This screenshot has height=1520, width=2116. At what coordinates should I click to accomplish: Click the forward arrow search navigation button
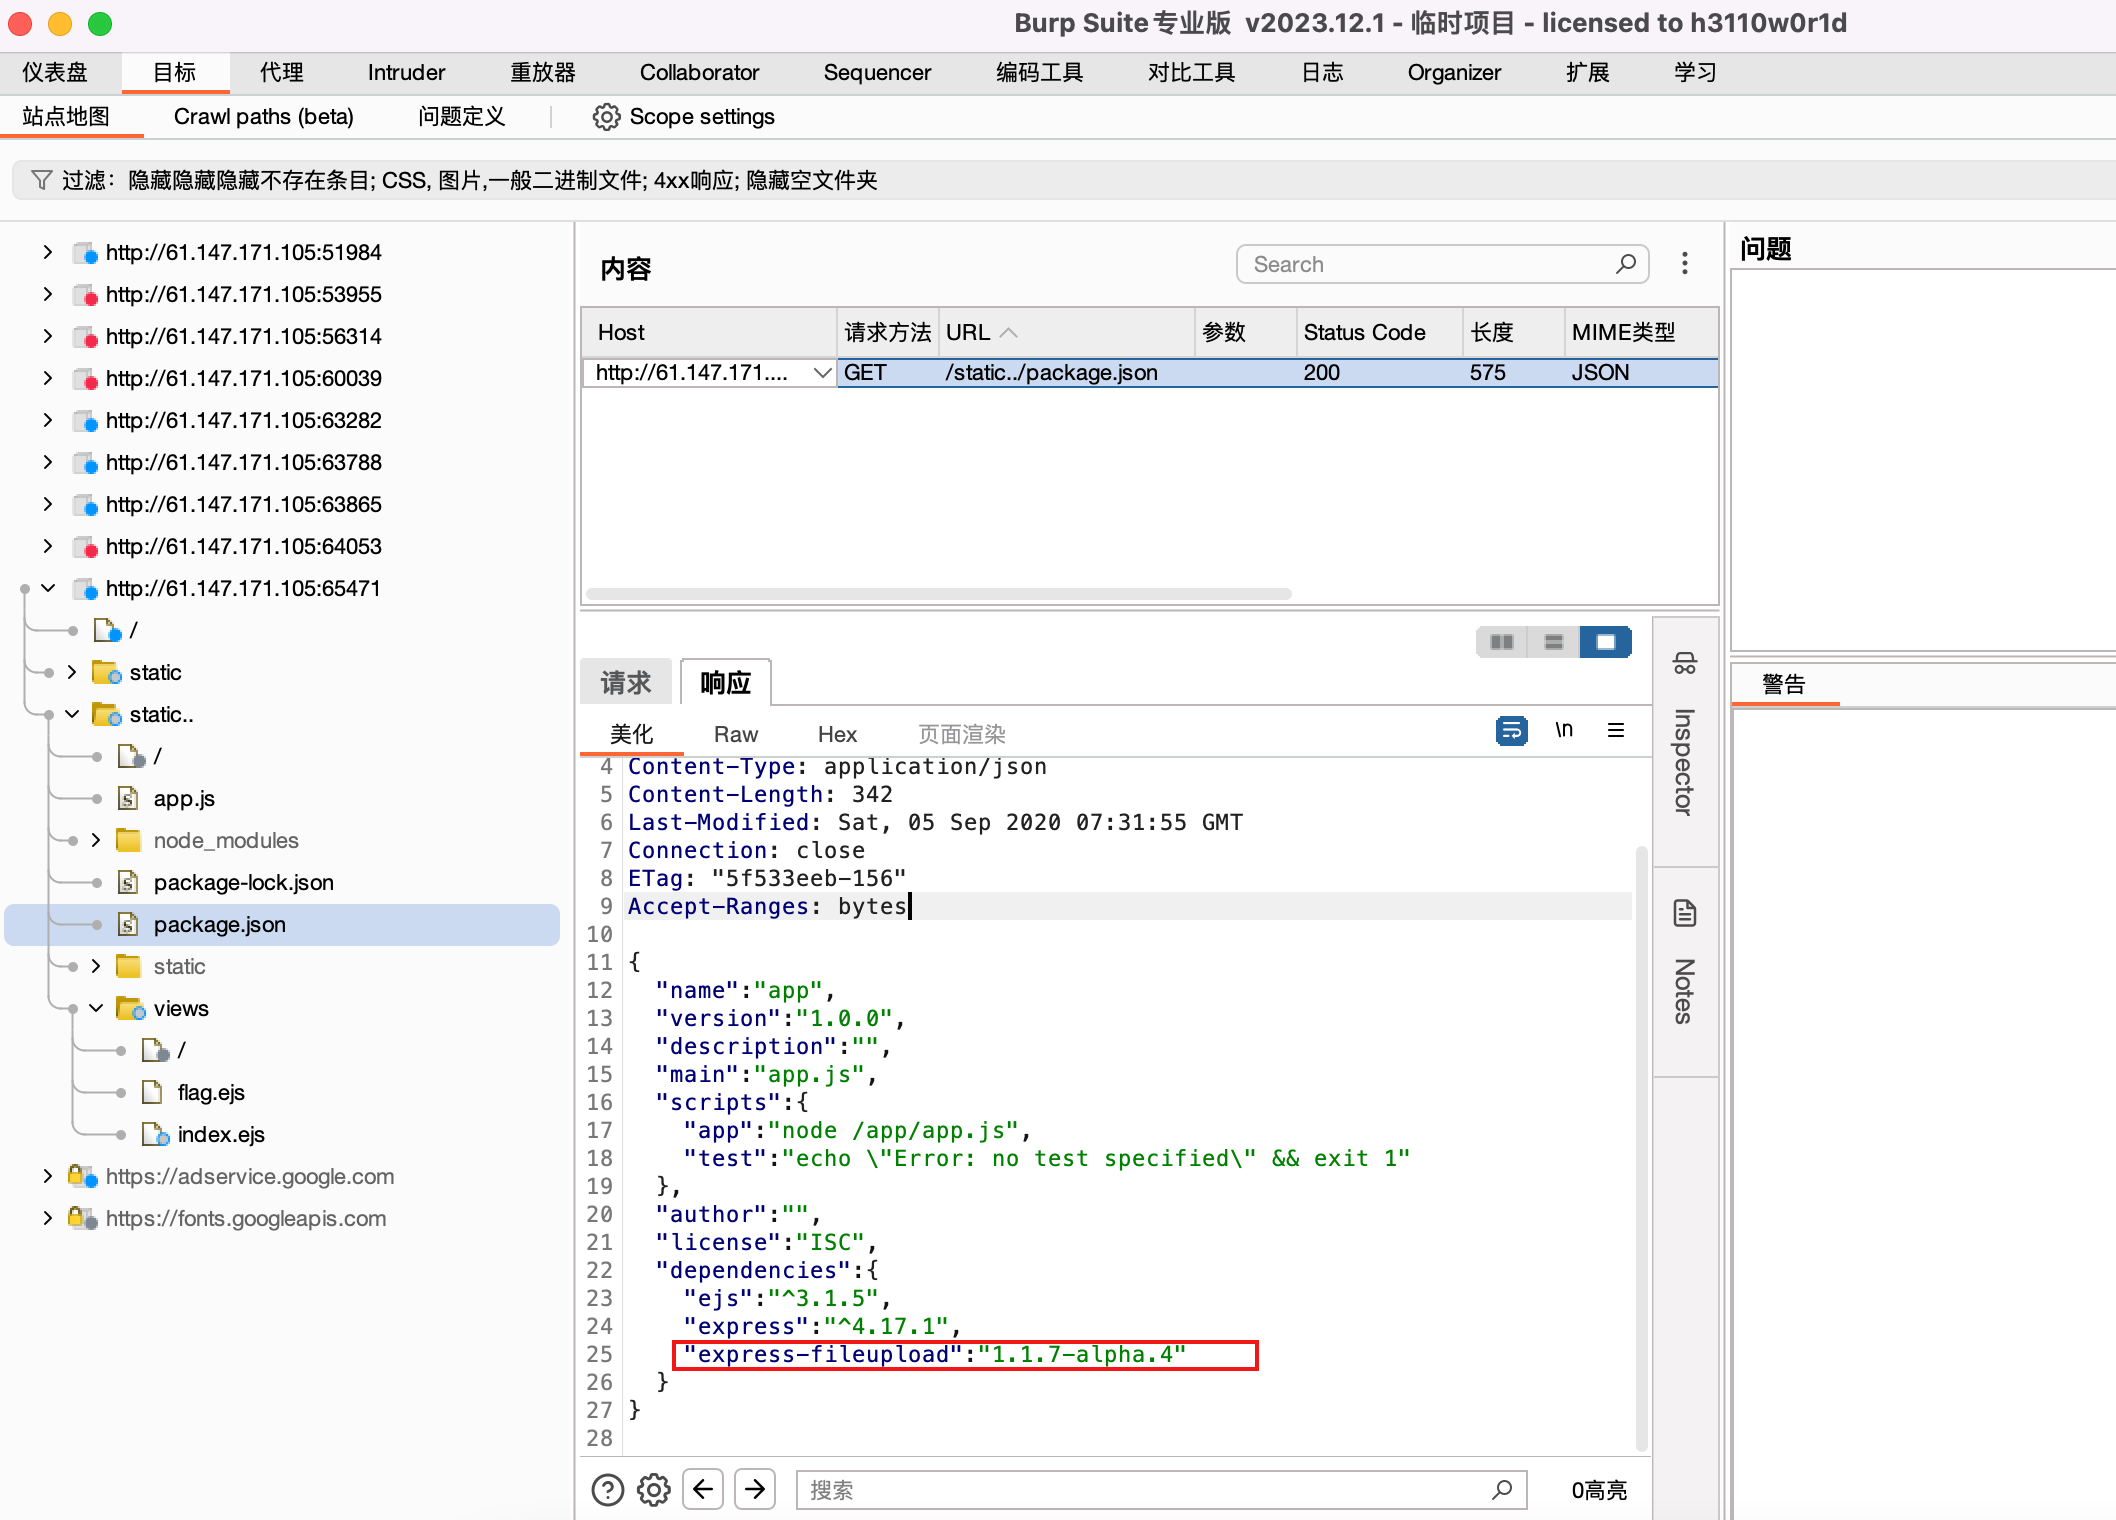tap(755, 1489)
